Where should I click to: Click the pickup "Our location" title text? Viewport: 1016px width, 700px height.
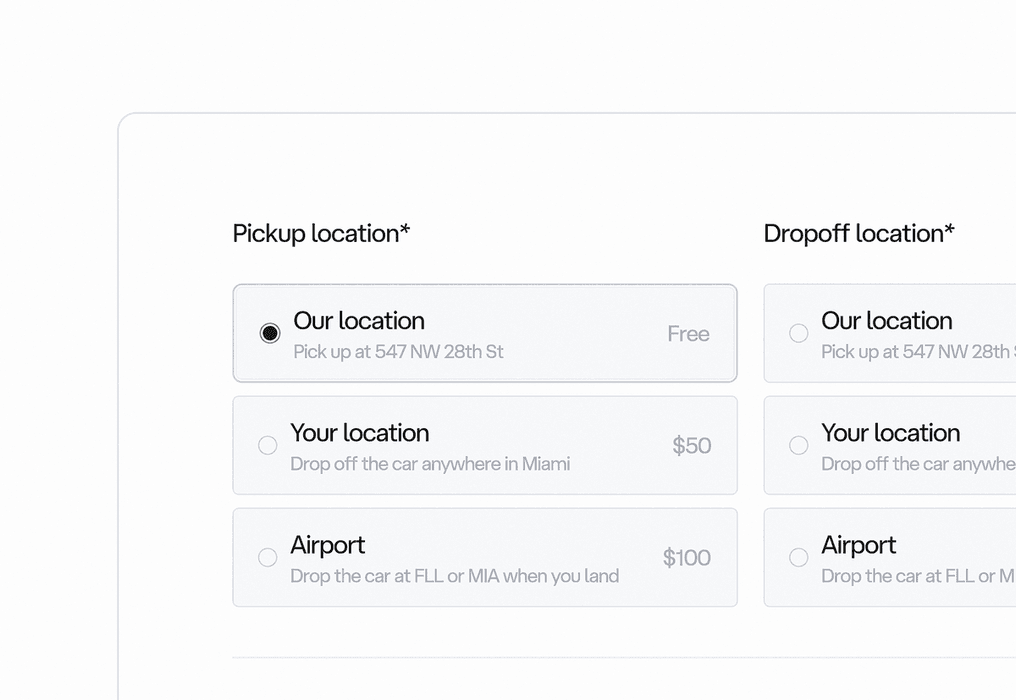click(x=359, y=321)
